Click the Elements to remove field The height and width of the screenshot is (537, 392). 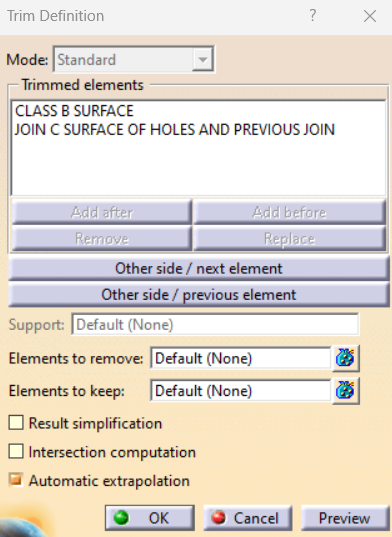tap(241, 358)
